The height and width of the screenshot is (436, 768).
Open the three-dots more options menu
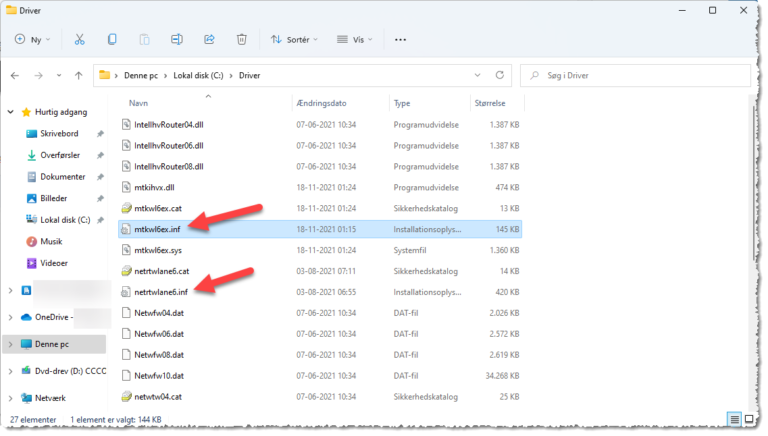point(400,40)
